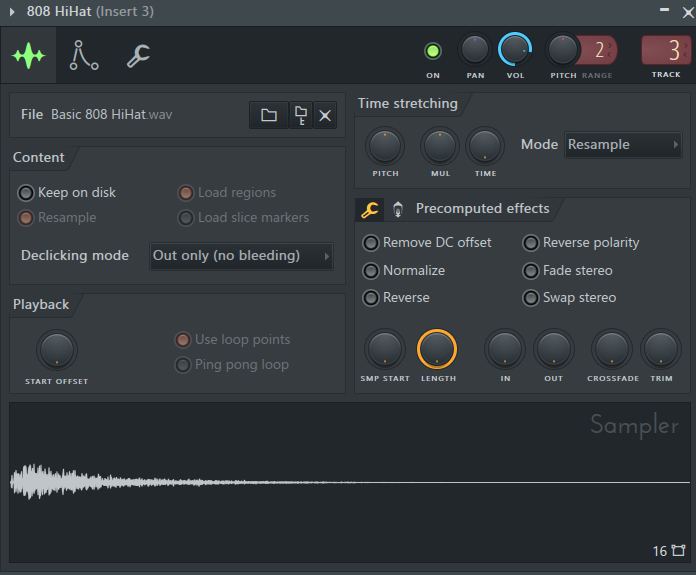Minimize the 808 HiHat window
The width and height of the screenshot is (696, 575).
(x=664, y=10)
